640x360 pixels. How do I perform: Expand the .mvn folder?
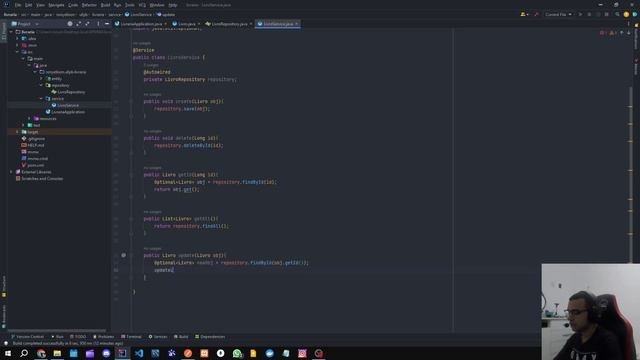click(x=17, y=45)
